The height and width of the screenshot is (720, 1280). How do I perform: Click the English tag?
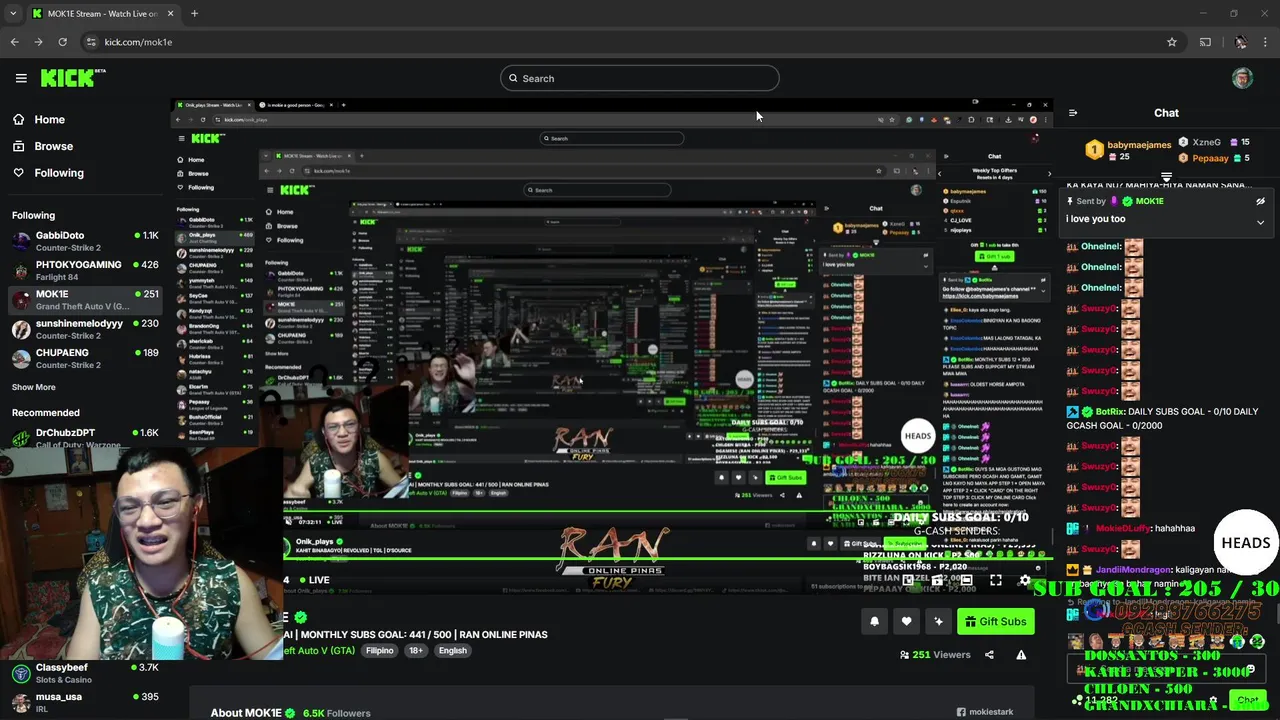click(453, 650)
